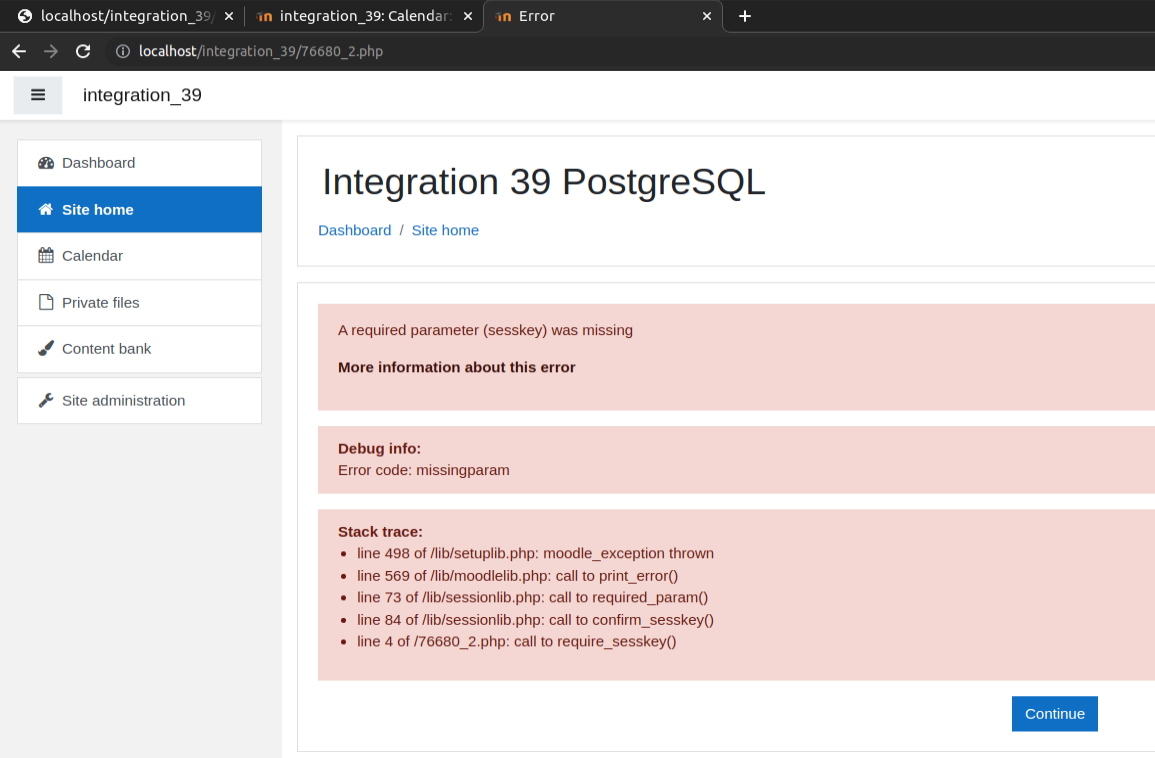Click the Error code: missingparam text
The width and height of the screenshot is (1155, 758).
pyautogui.click(x=424, y=470)
